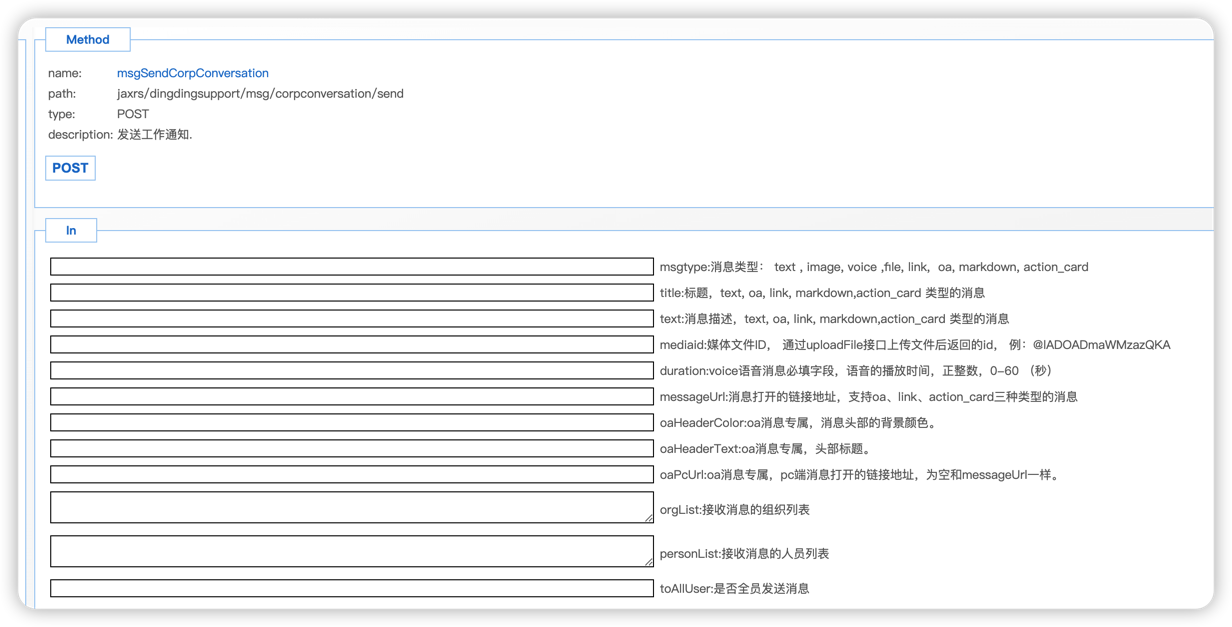Screen dimensions: 1232x627
Task: Click the title input field
Action: tap(351, 293)
